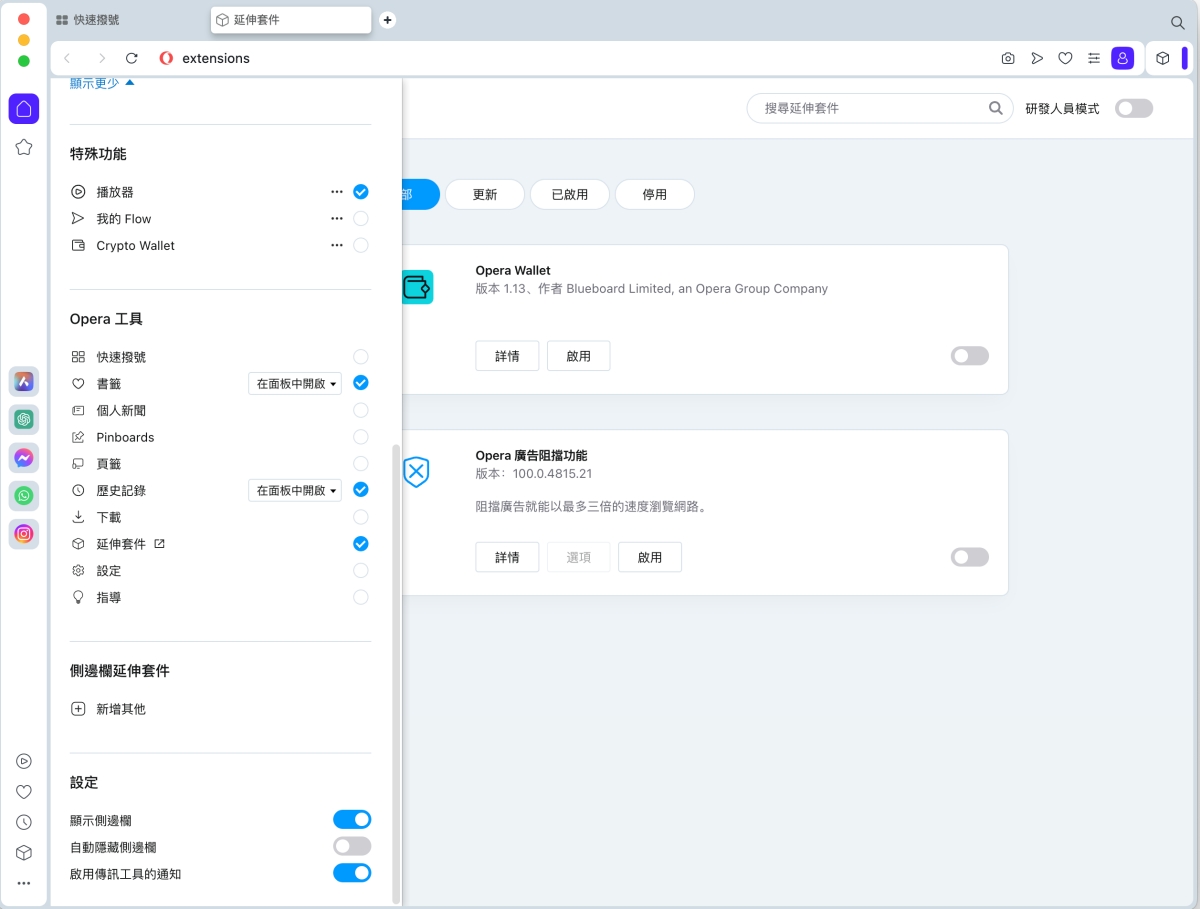This screenshot has width=1200, height=909.
Task: Reload the page with the refresh icon
Action: pos(131,58)
